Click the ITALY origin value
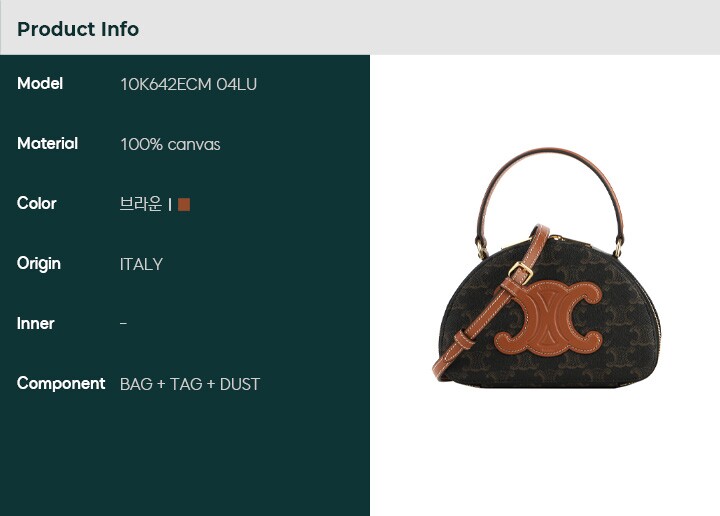Screen dimensions: 720x516 [141, 264]
